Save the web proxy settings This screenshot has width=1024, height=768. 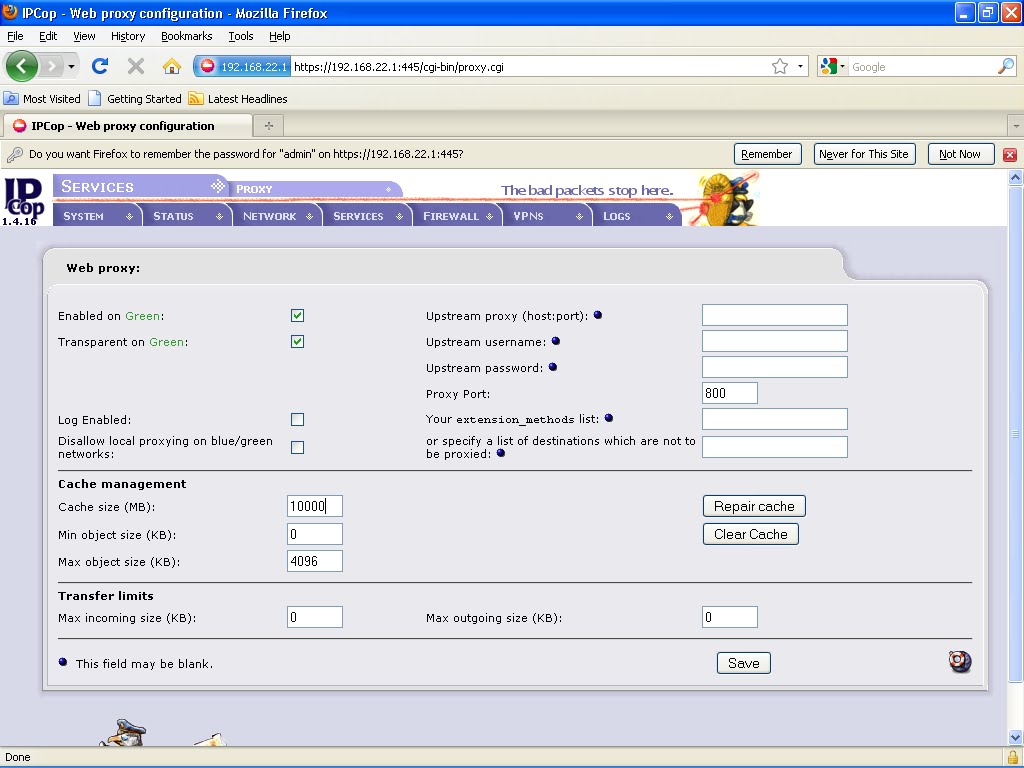coord(744,664)
